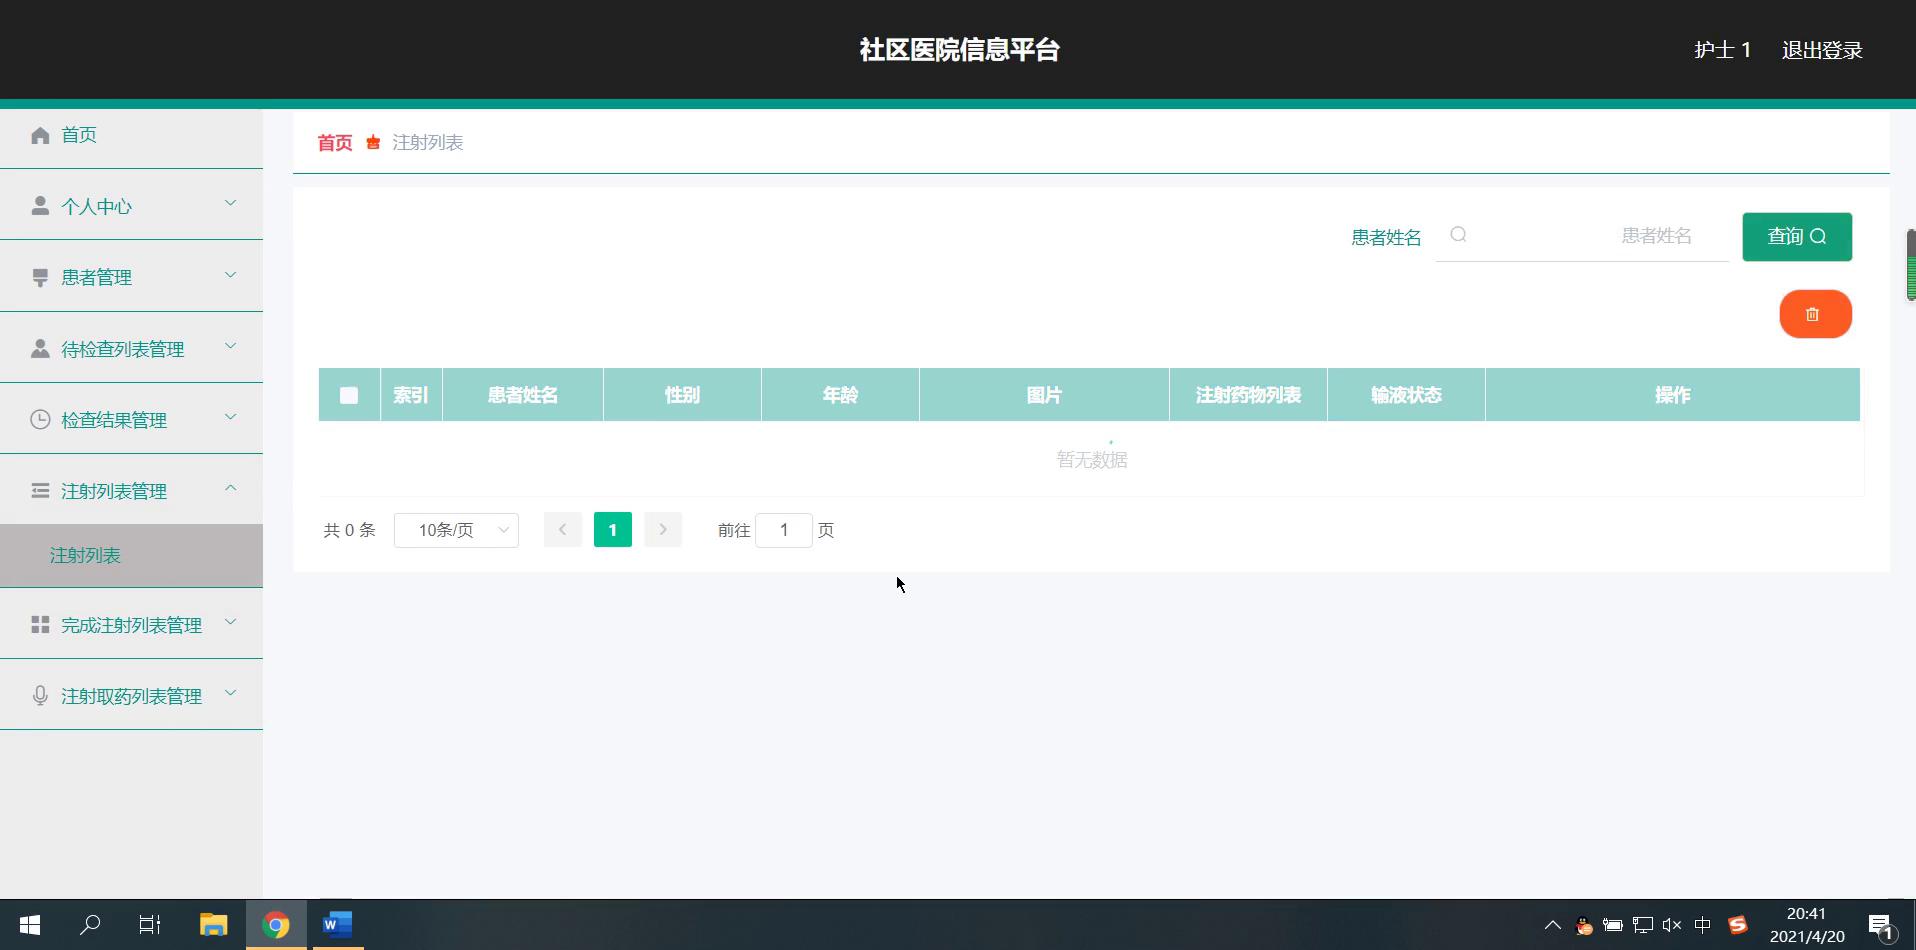Click the grid icon beside 完成注射列表管理

click(x=40, y=625)
